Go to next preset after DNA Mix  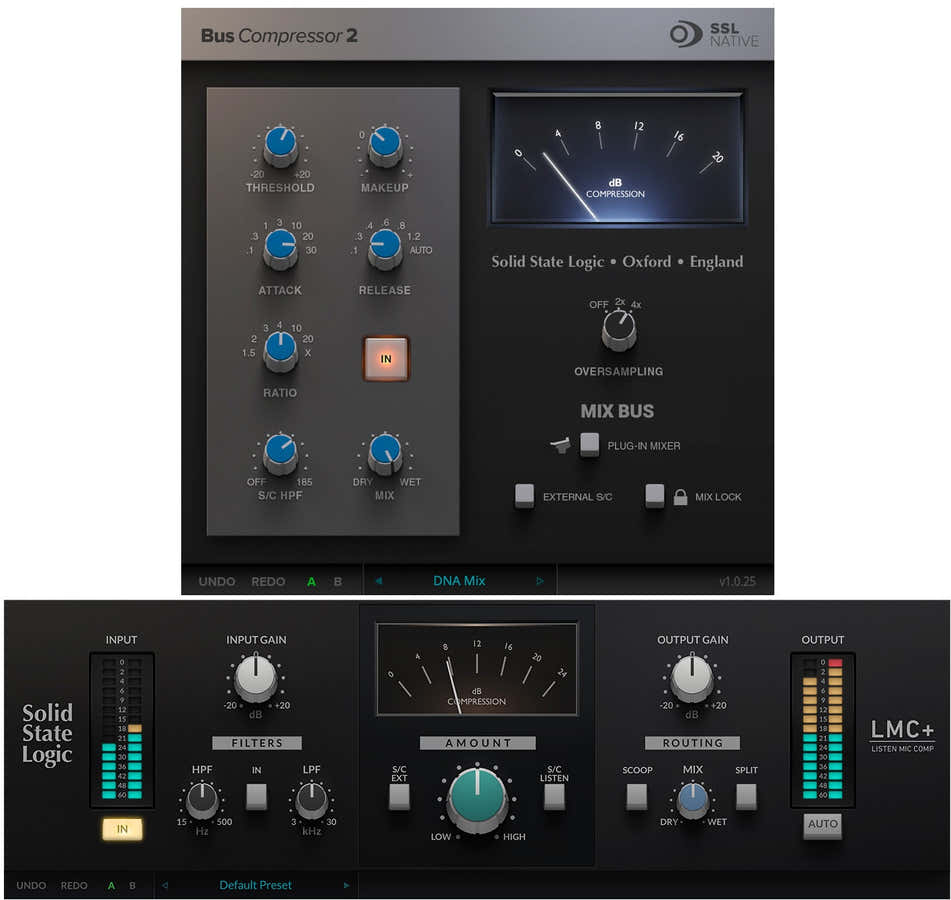tap(540, 581)
